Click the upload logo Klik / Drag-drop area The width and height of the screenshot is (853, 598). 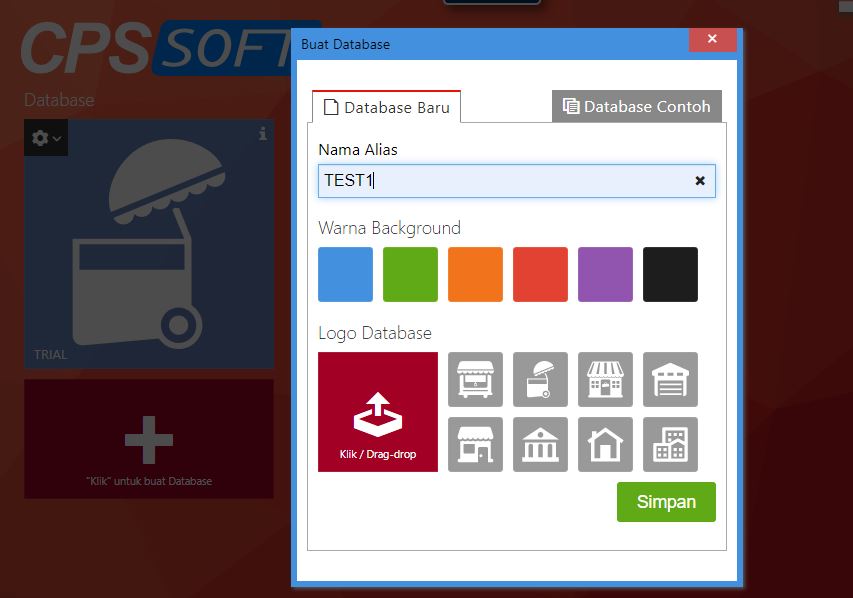(378, 412)
